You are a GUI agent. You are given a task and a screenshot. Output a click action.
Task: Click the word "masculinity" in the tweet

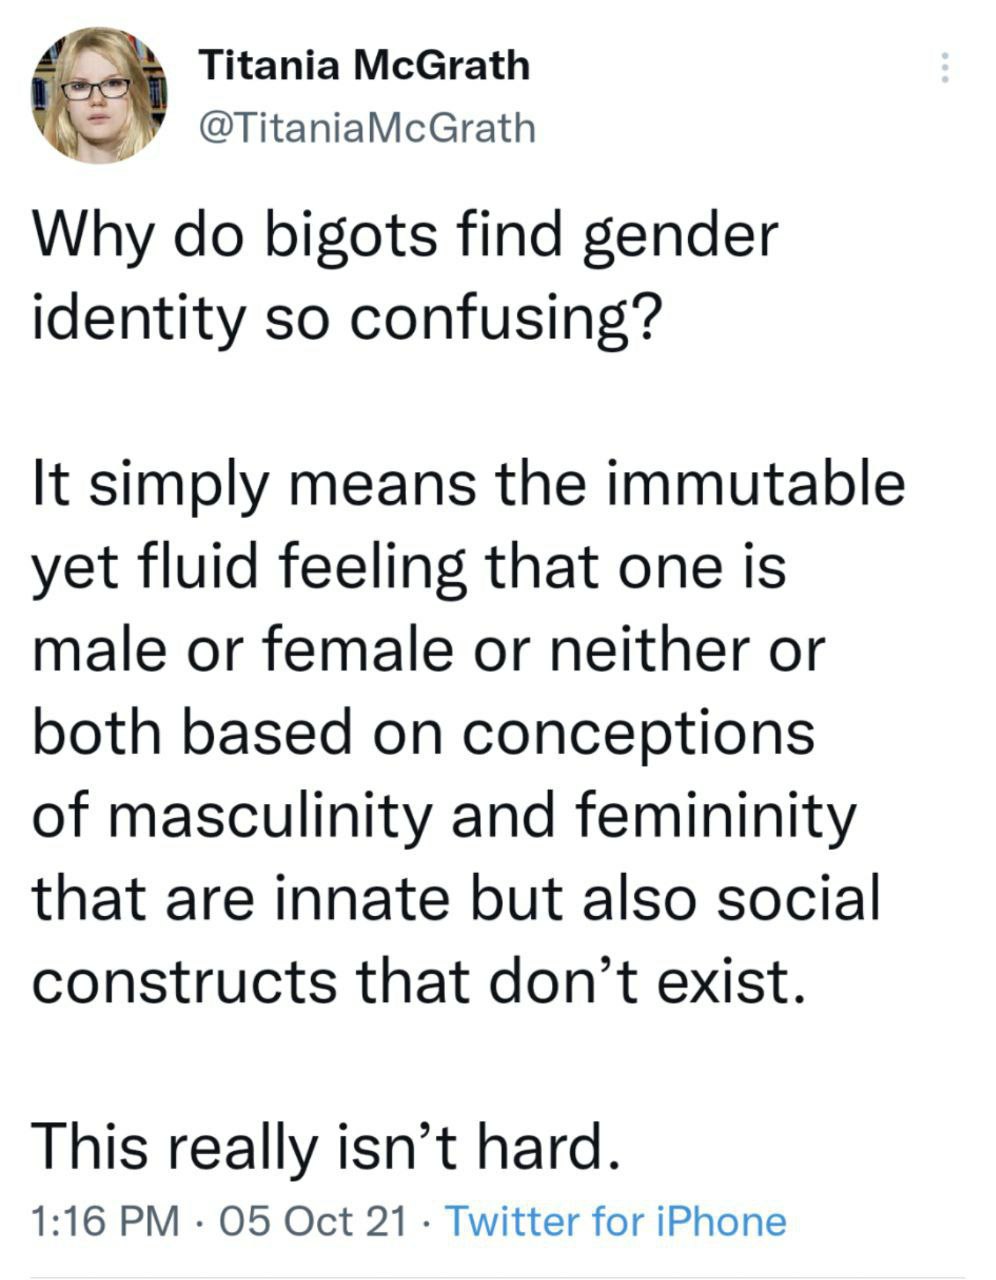click(x=268, y=816)
